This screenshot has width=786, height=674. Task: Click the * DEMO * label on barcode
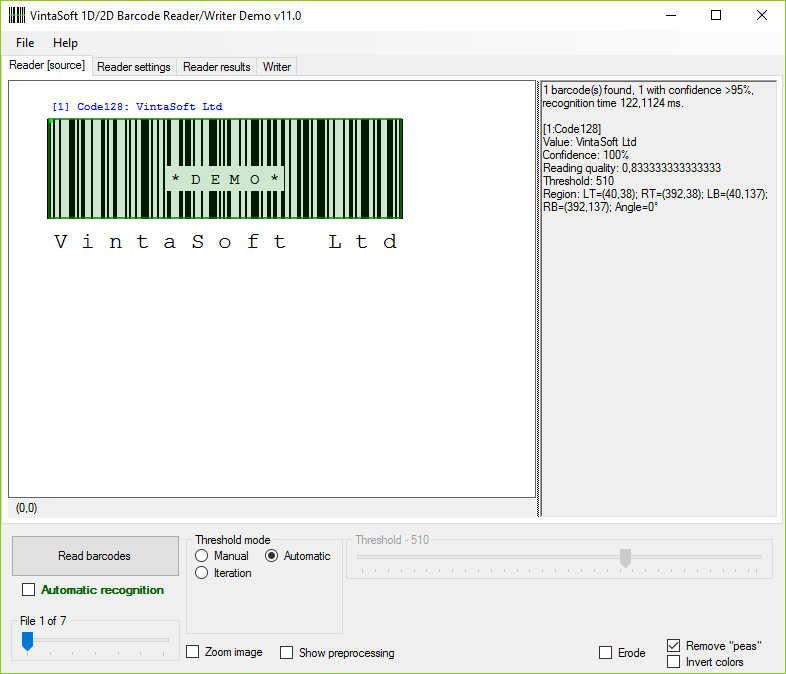click(225, 179)
